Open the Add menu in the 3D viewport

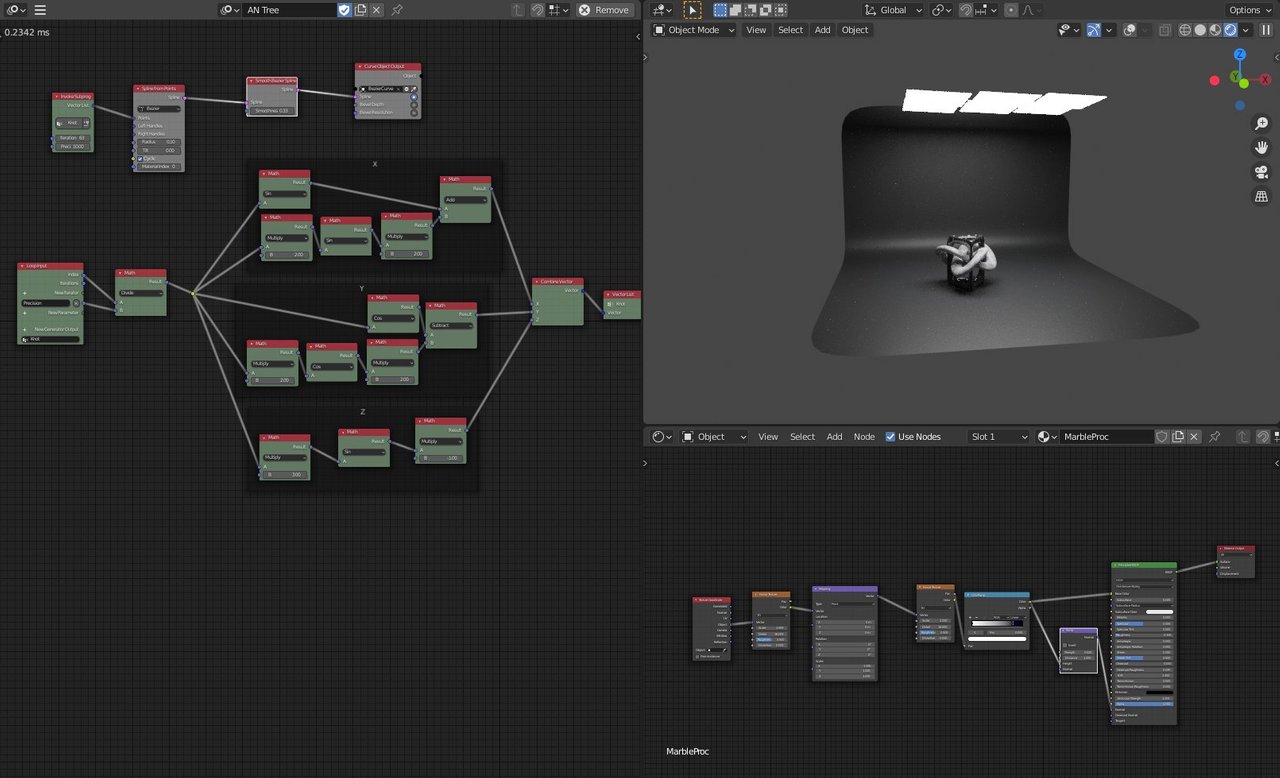click(x=822, y=30)
